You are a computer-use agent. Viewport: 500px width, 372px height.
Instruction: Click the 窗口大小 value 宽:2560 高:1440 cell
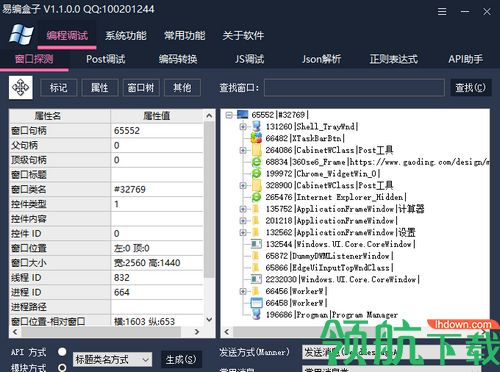(x=157, y=263)
